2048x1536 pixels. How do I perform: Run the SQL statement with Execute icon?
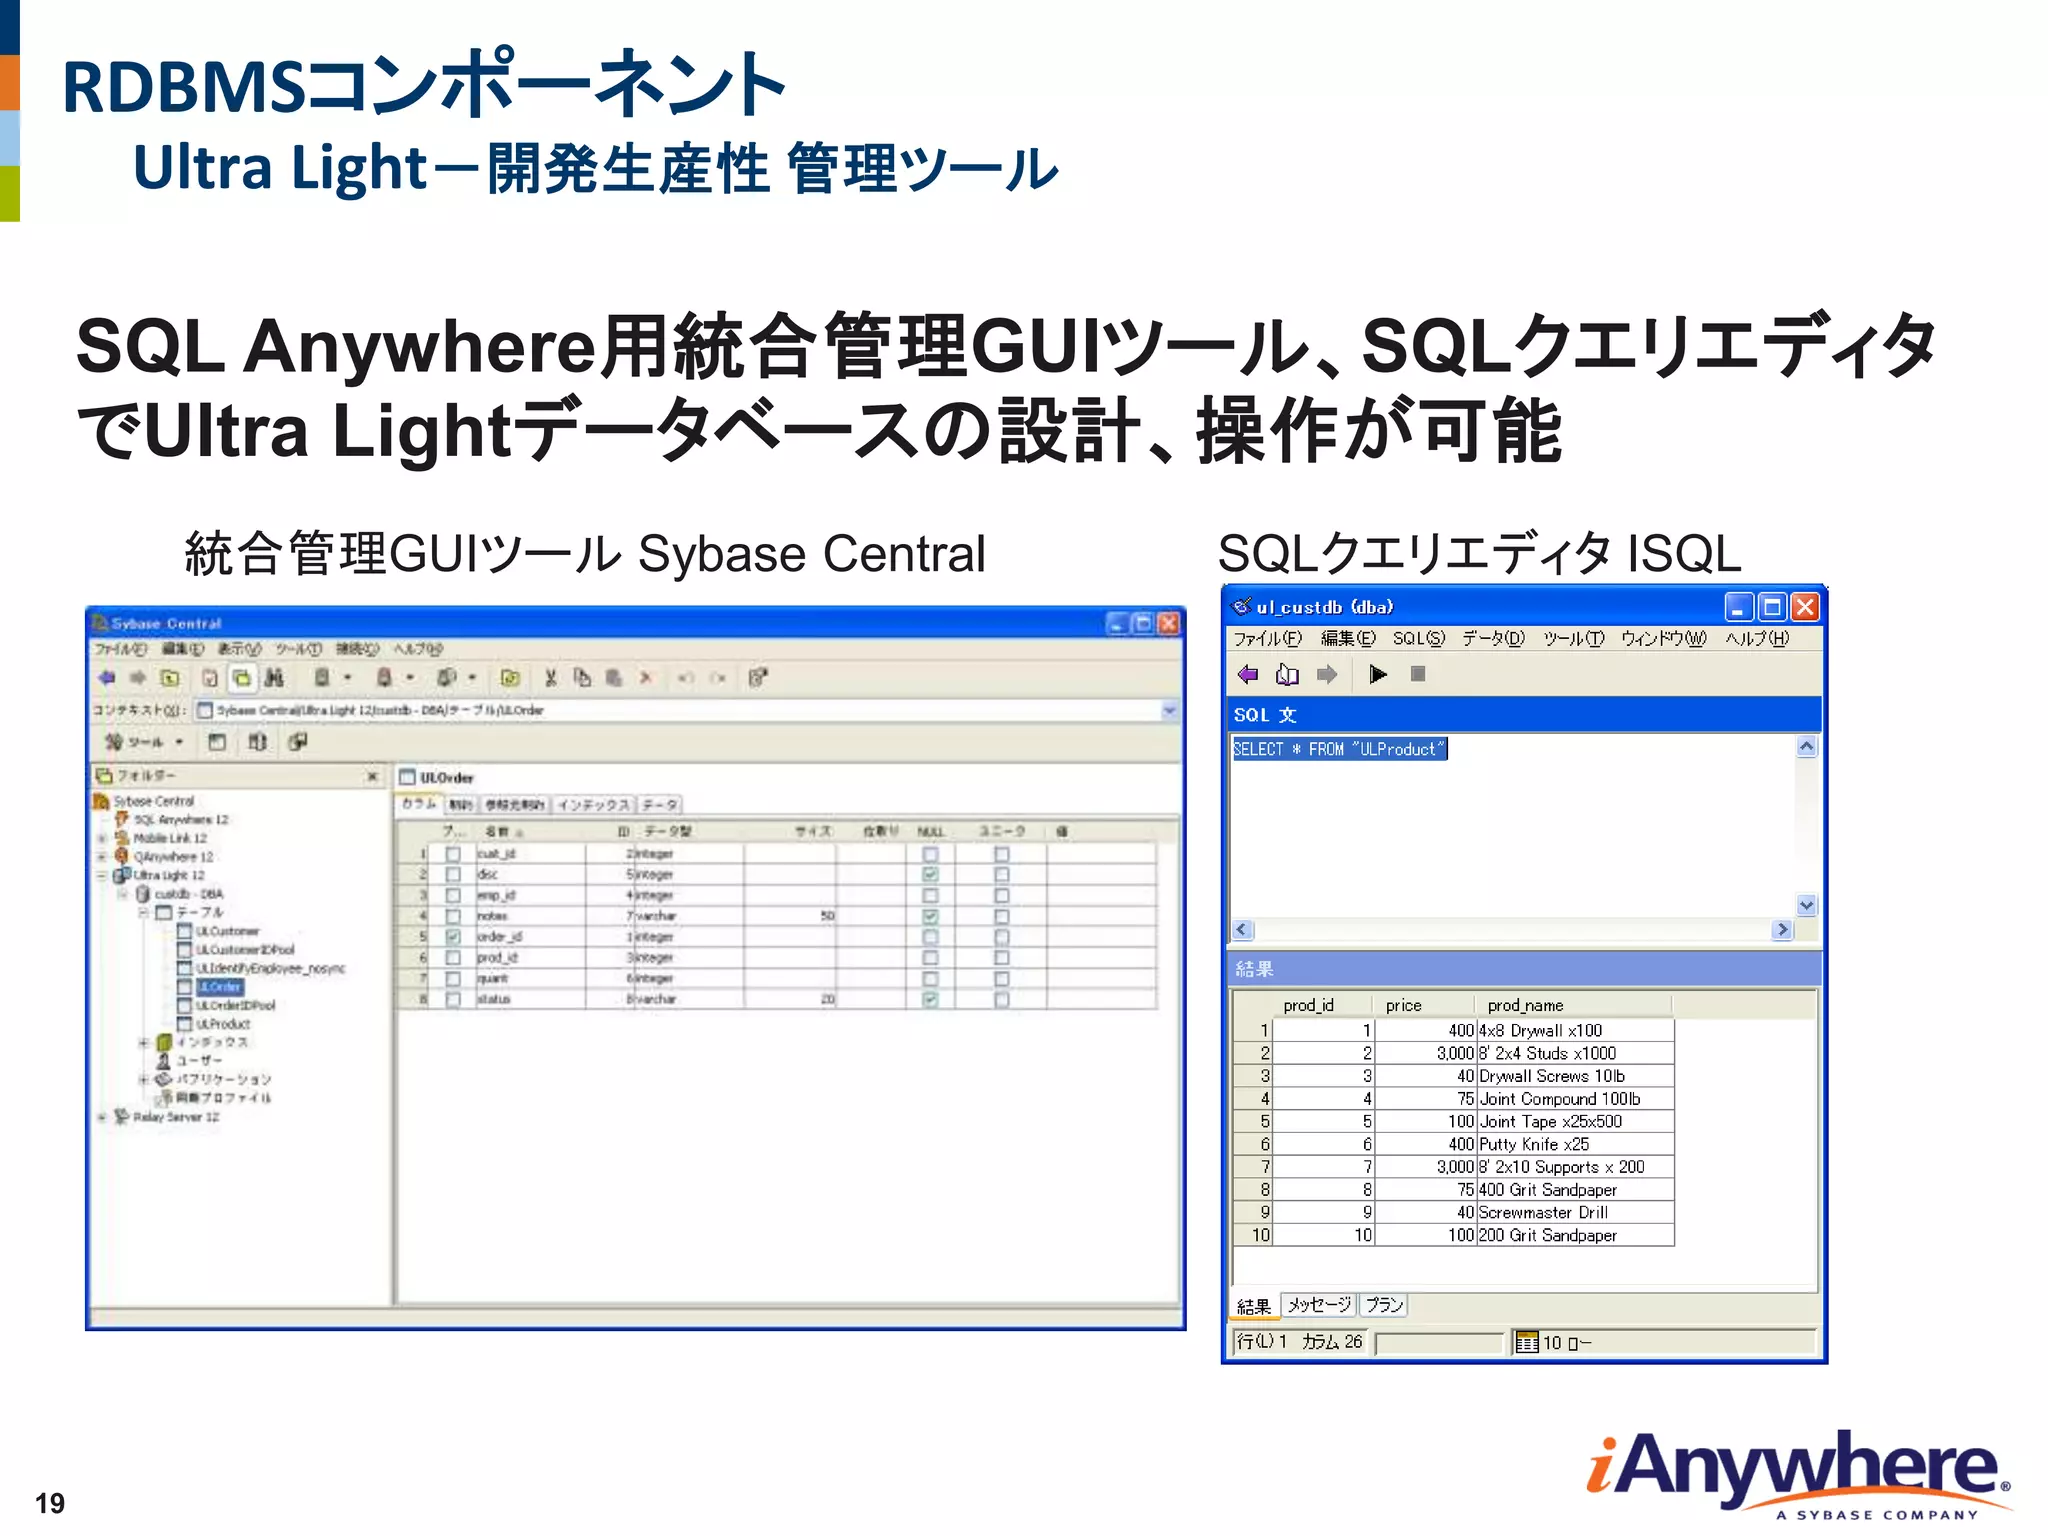pos(1378,675)
